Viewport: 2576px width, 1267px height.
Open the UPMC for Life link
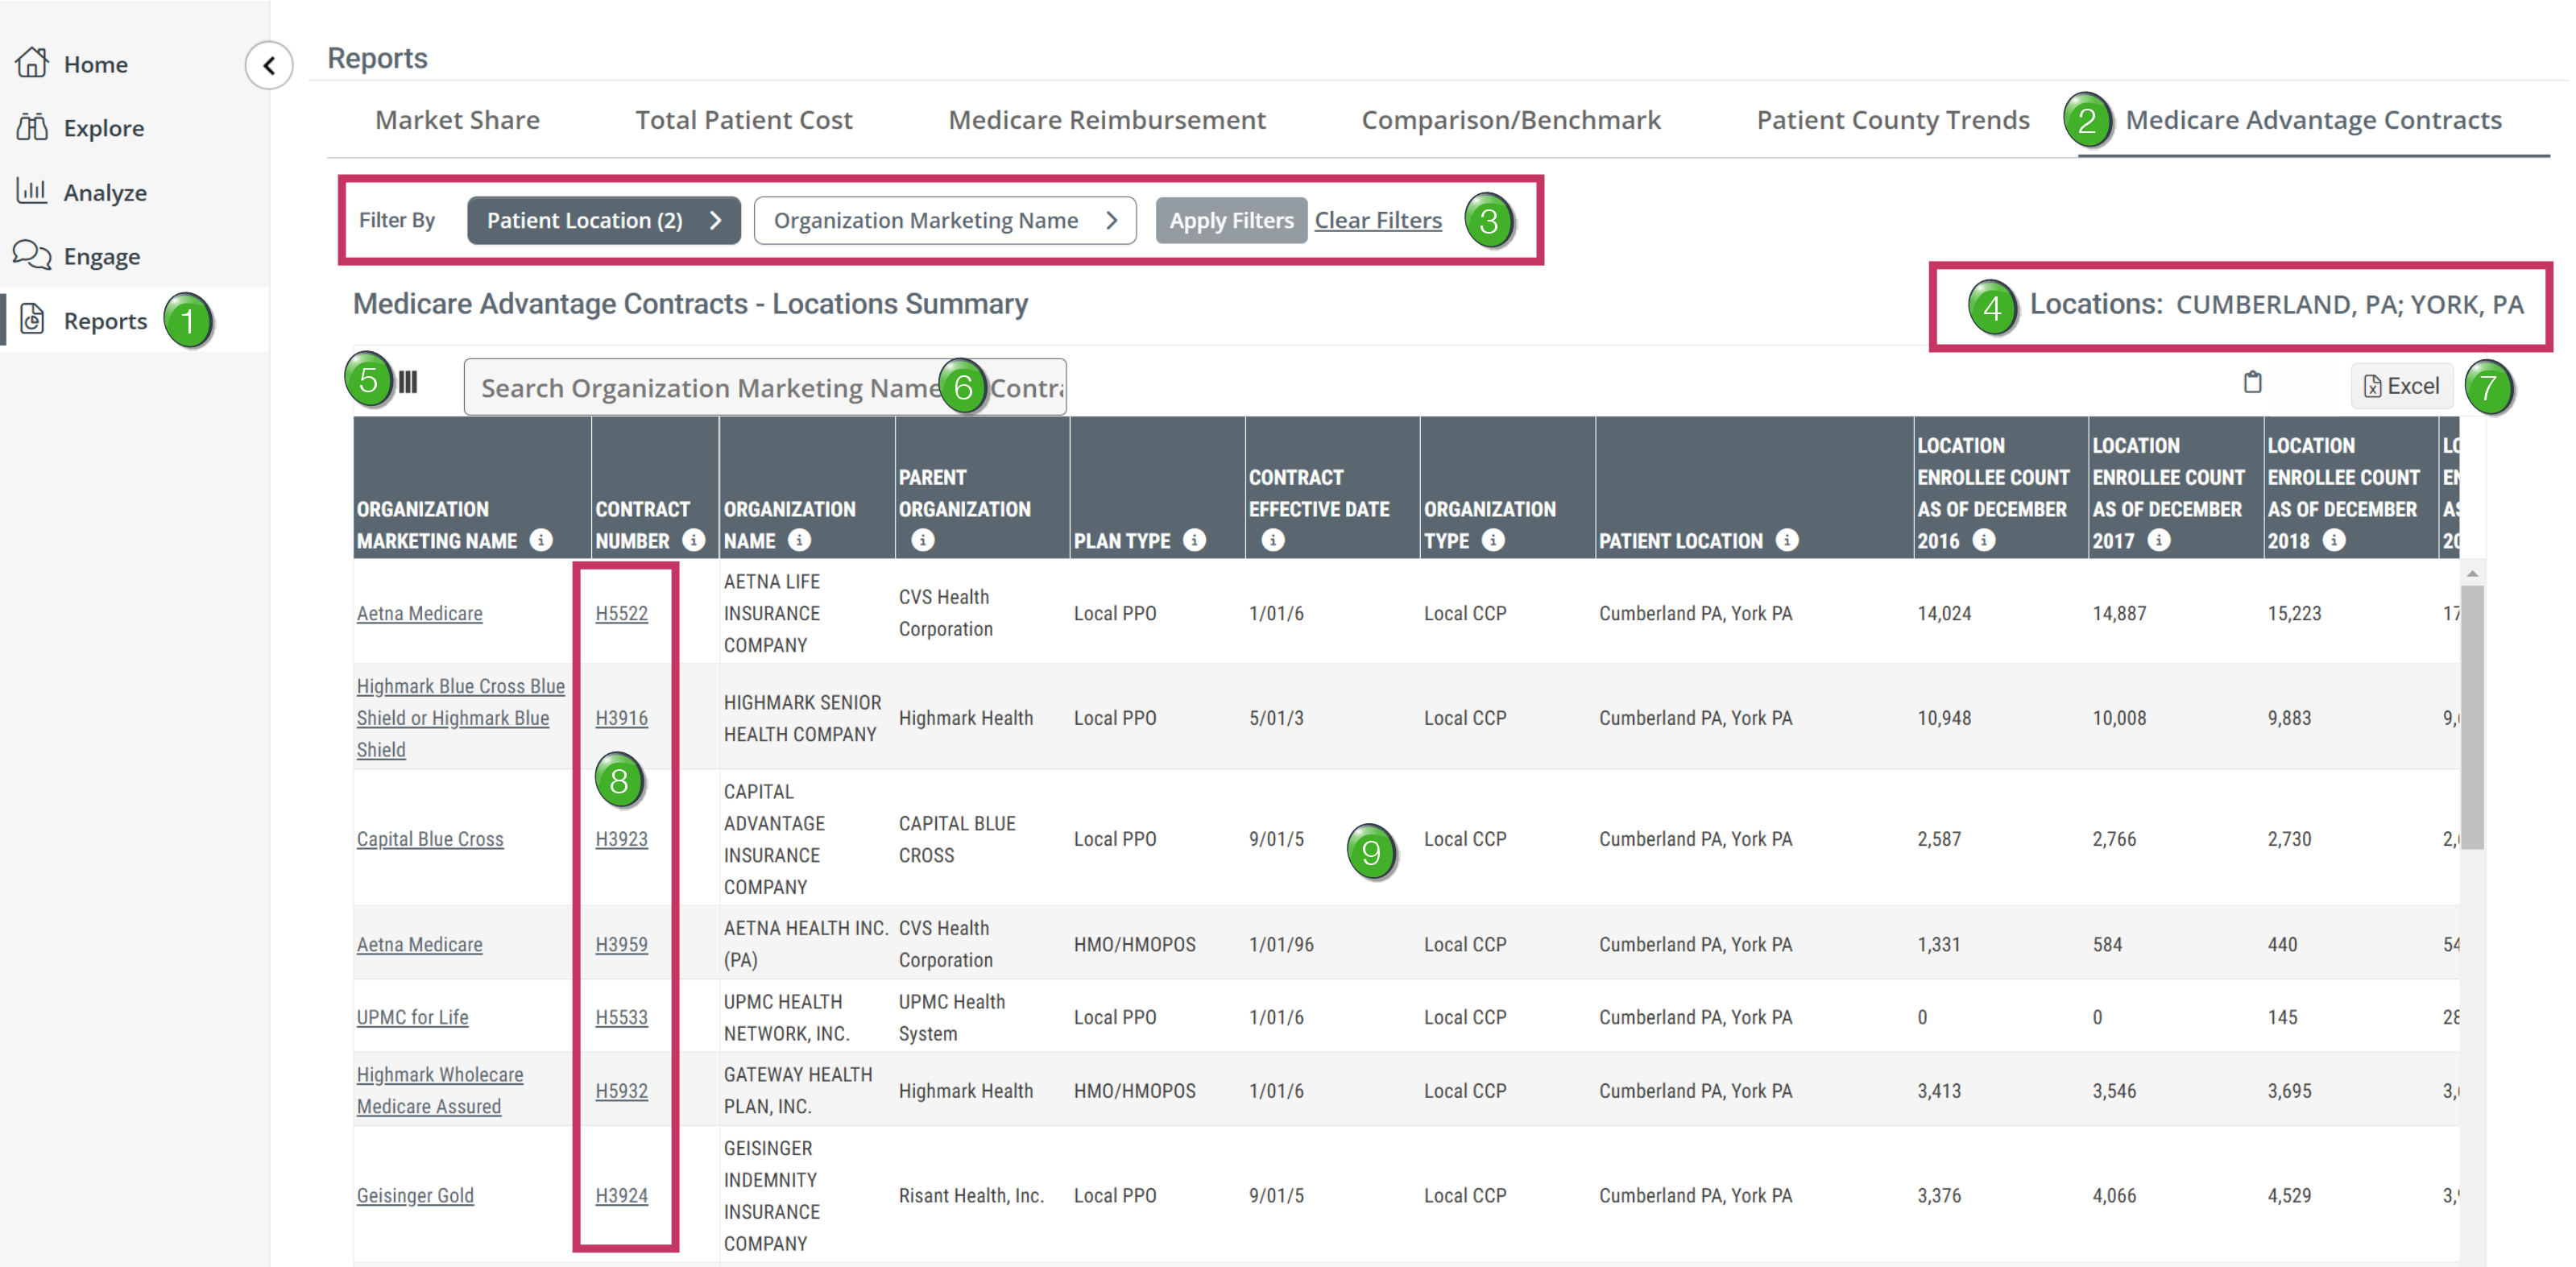click(412, 1017)
